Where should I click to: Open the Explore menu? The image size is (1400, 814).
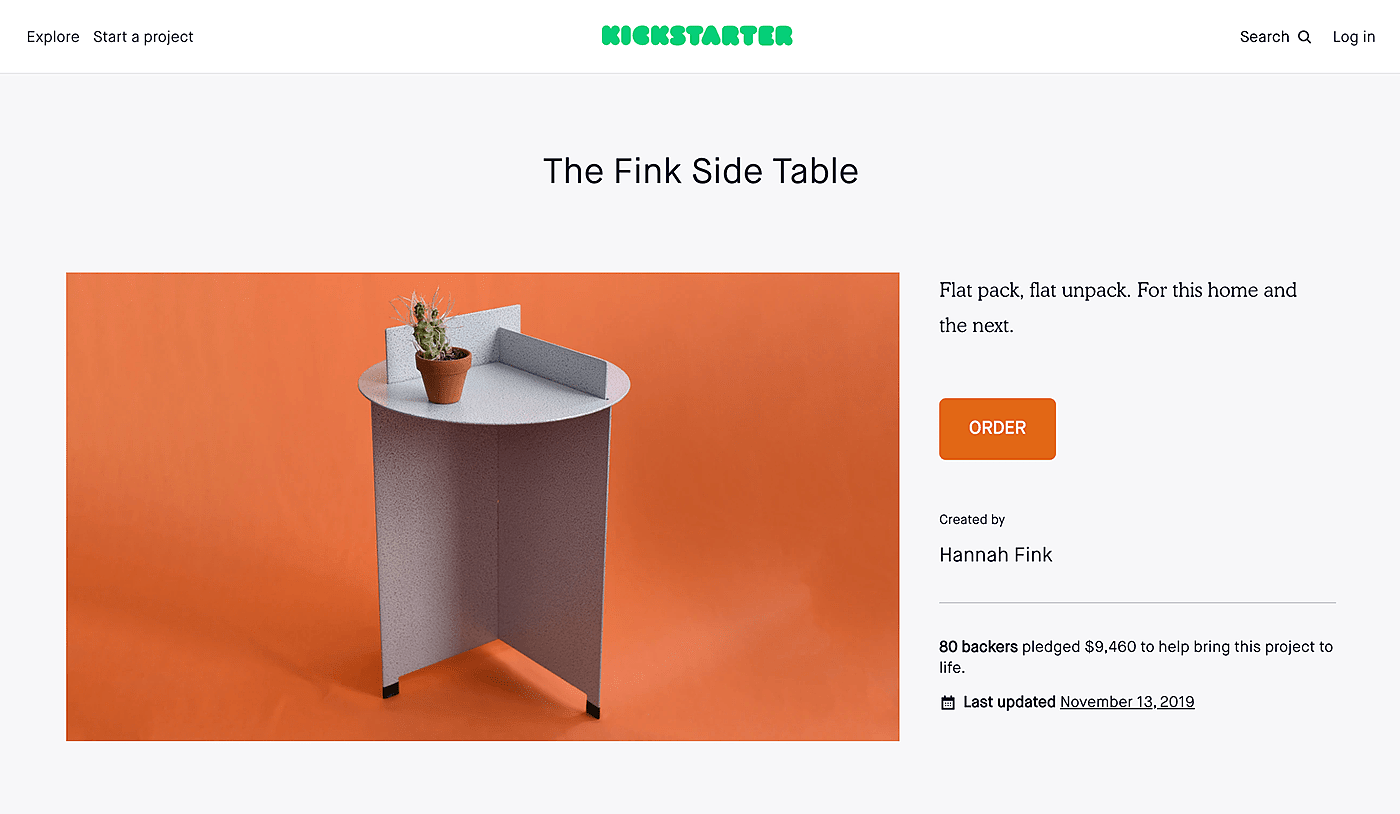tap(53, 37)
